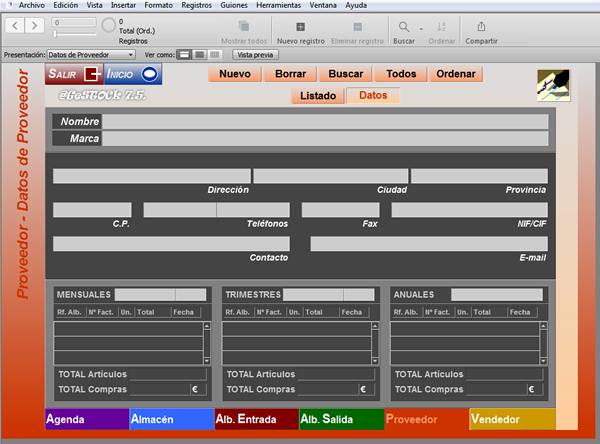
Task: Expand the Buscar options arrow
Action: [421, 29]
